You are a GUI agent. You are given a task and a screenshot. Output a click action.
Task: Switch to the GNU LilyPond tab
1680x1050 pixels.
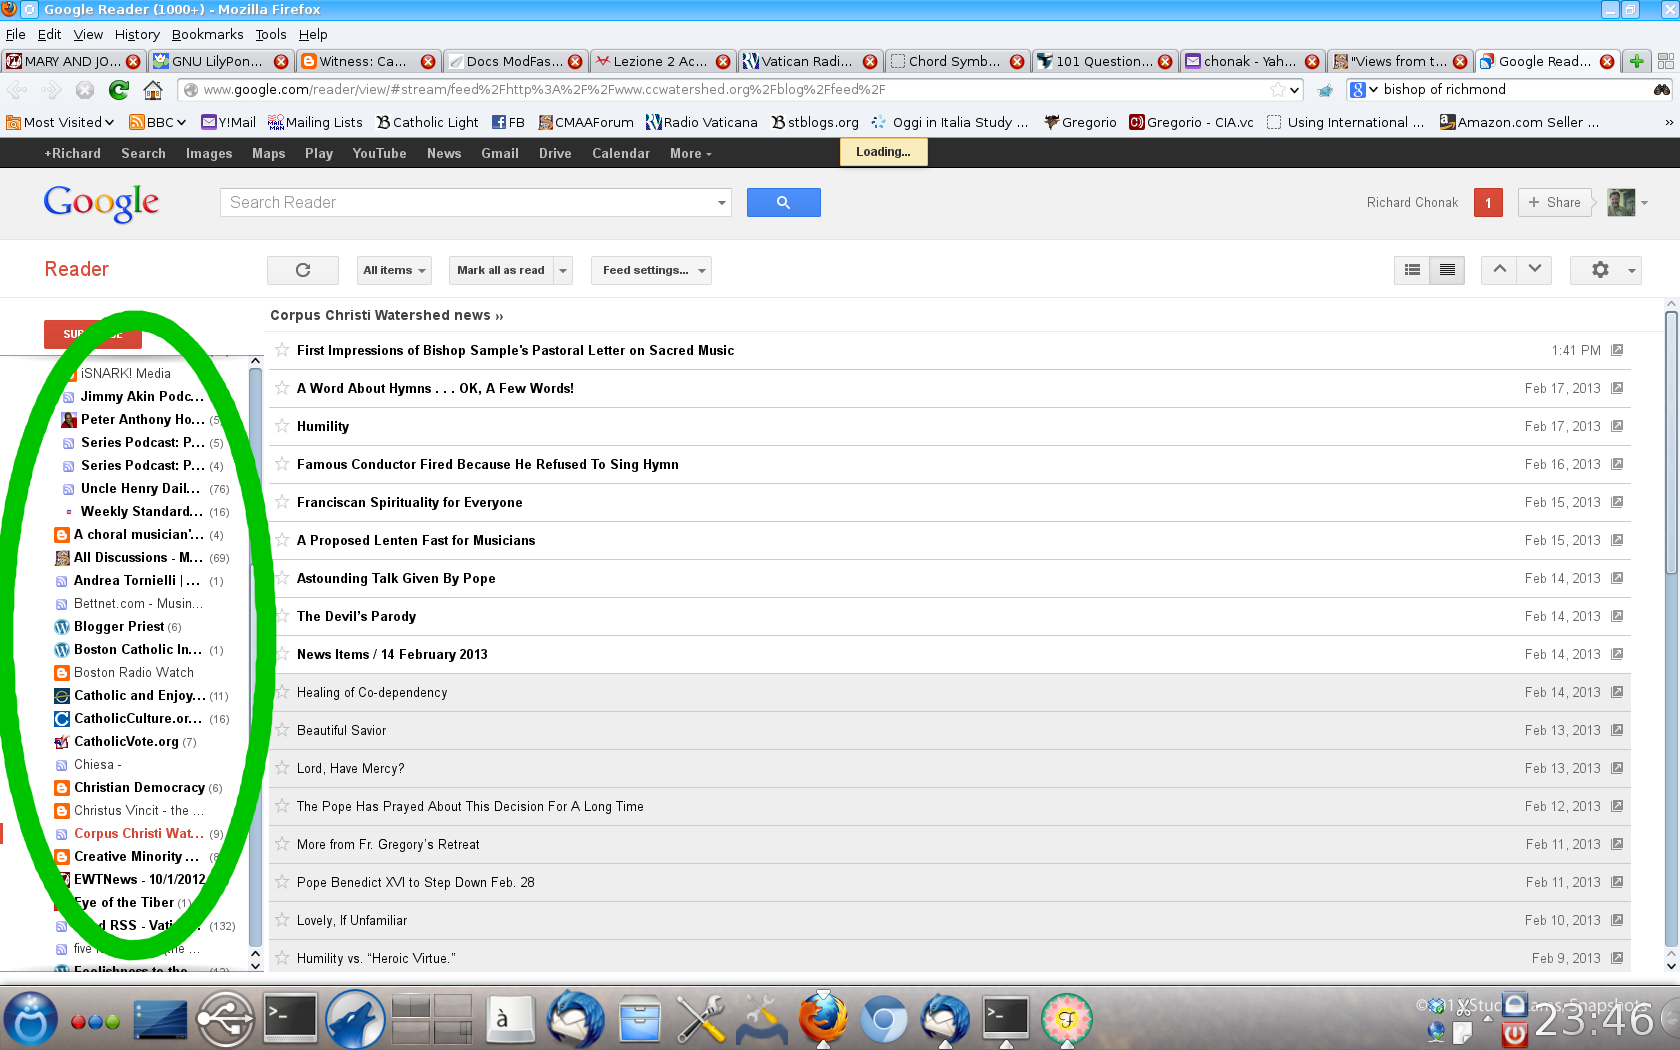pos(220,61)
